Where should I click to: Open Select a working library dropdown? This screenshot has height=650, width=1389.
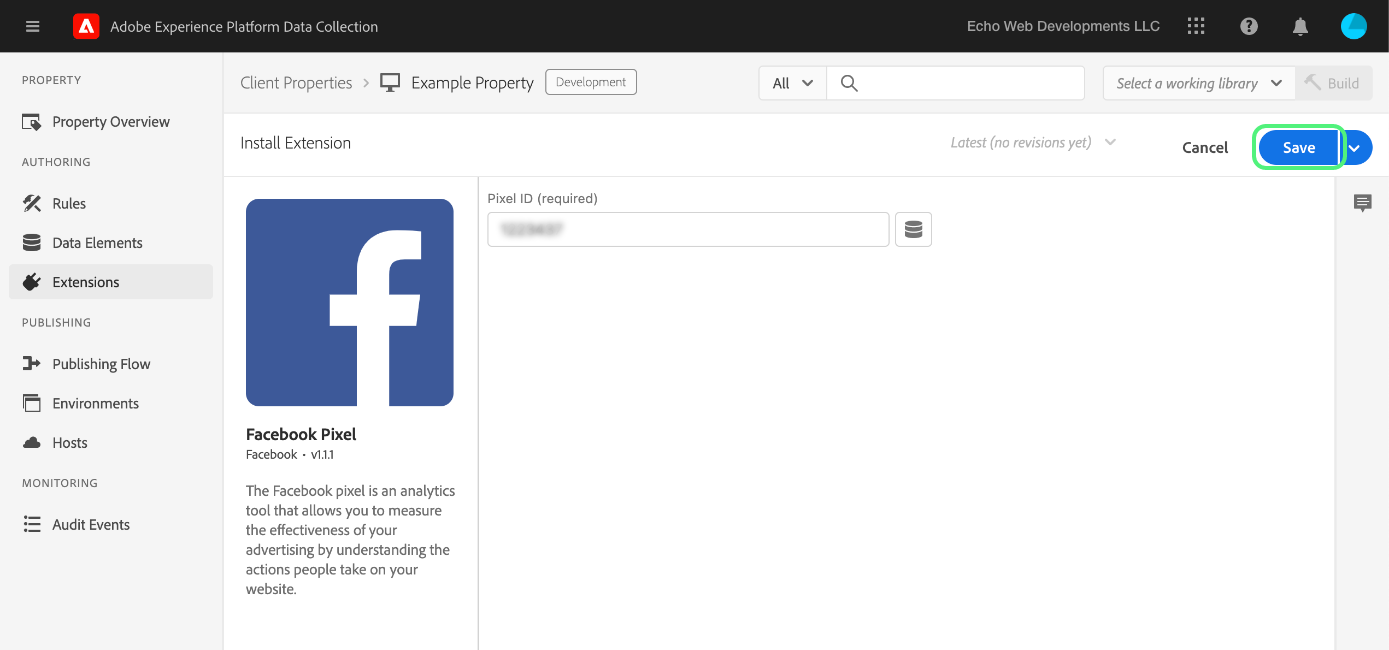(x=1198, y=84)
